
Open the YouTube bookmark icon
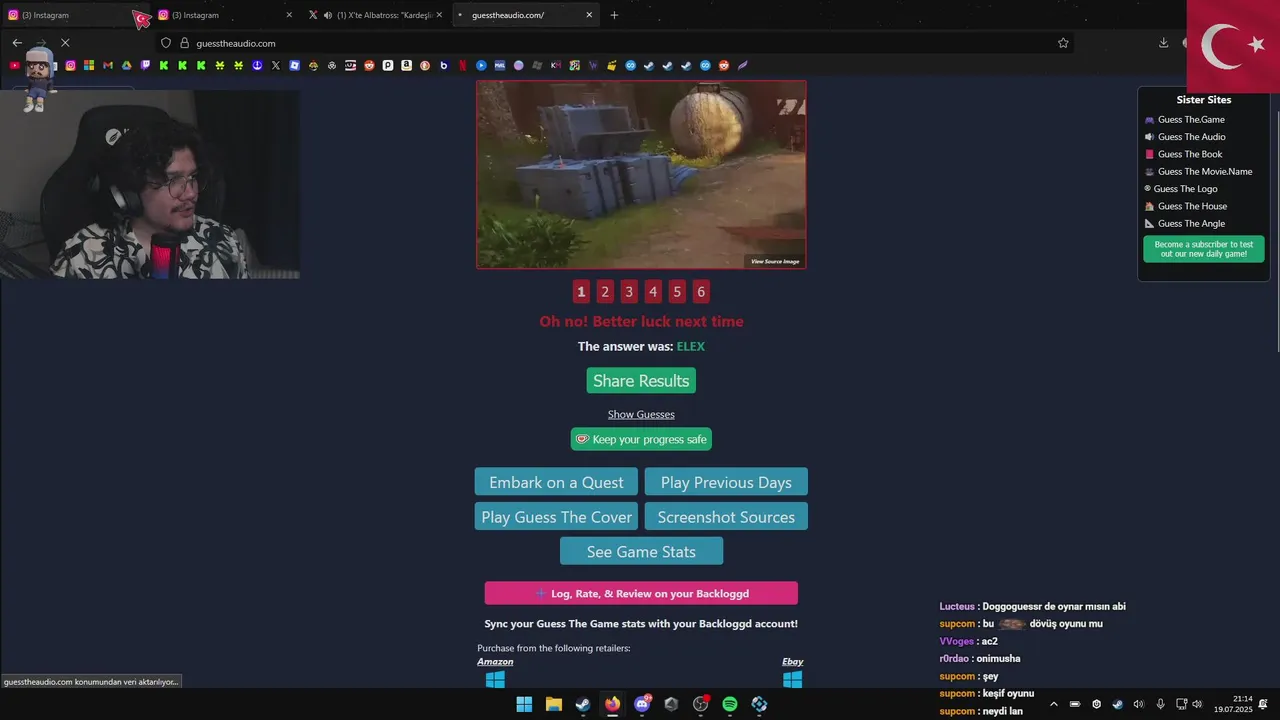tap(14, 65)
